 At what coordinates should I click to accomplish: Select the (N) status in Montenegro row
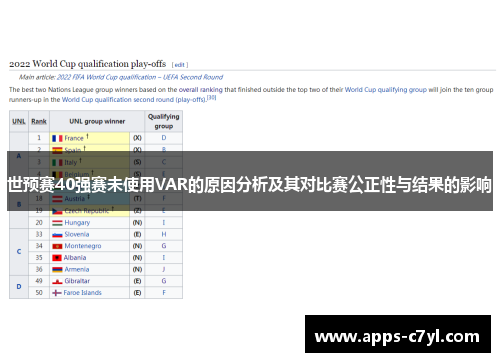click(137, 246)
